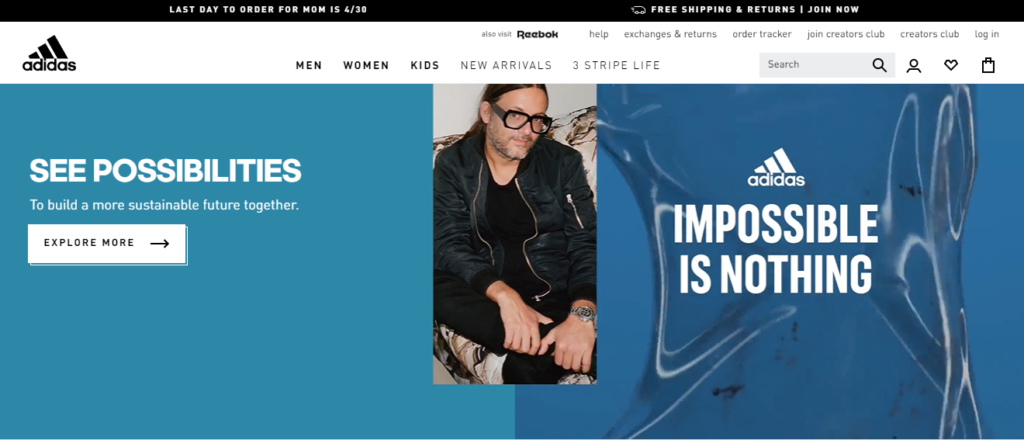Open the wishlist heart icon
Viewport: 1024px width, 440px height.
pos(951,65)
